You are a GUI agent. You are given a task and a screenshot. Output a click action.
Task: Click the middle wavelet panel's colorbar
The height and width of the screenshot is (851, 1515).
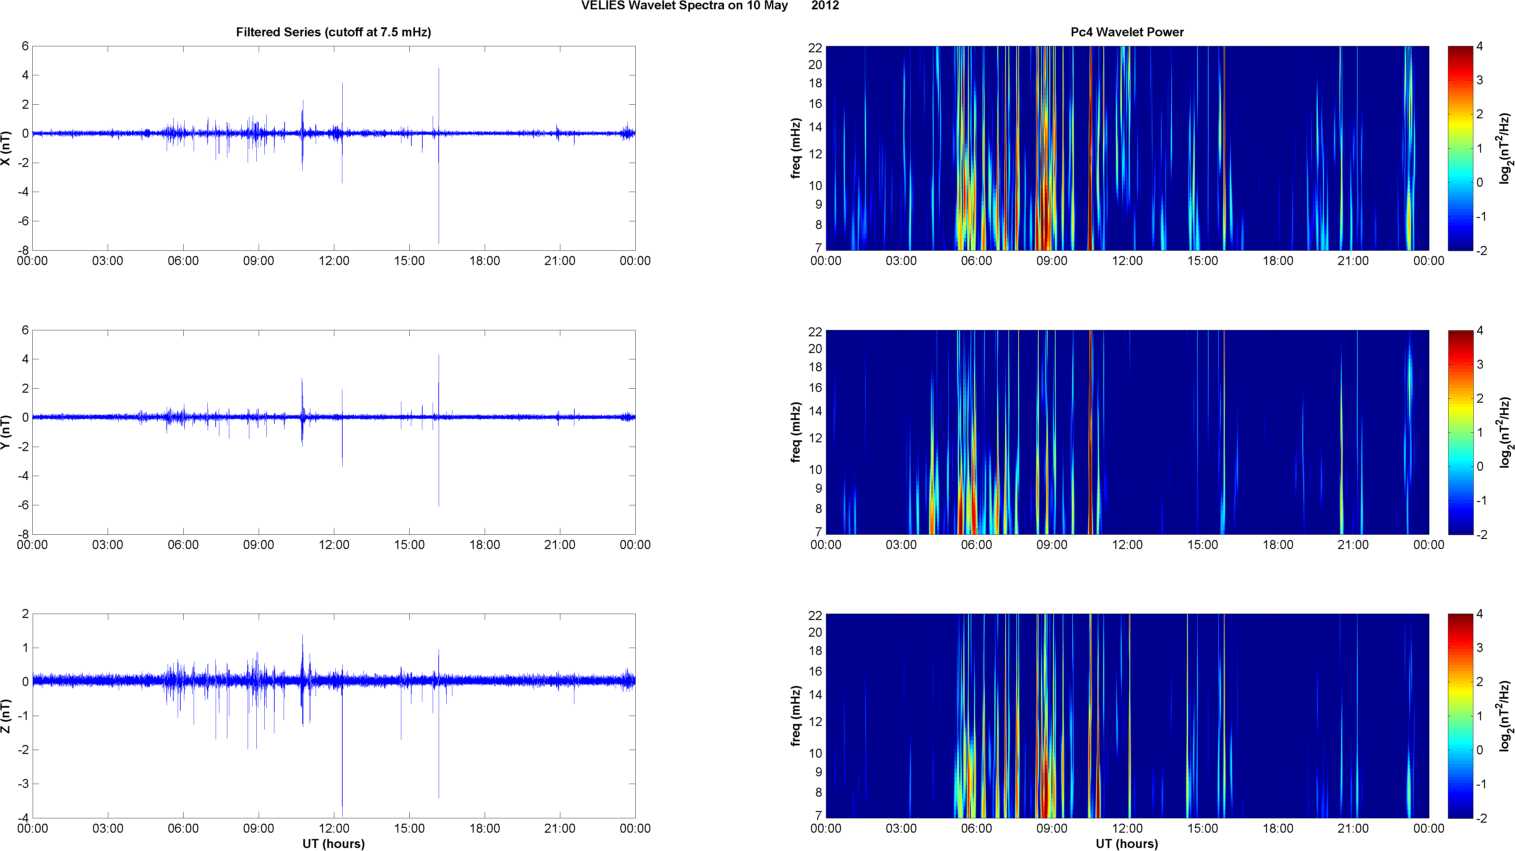1460,432
